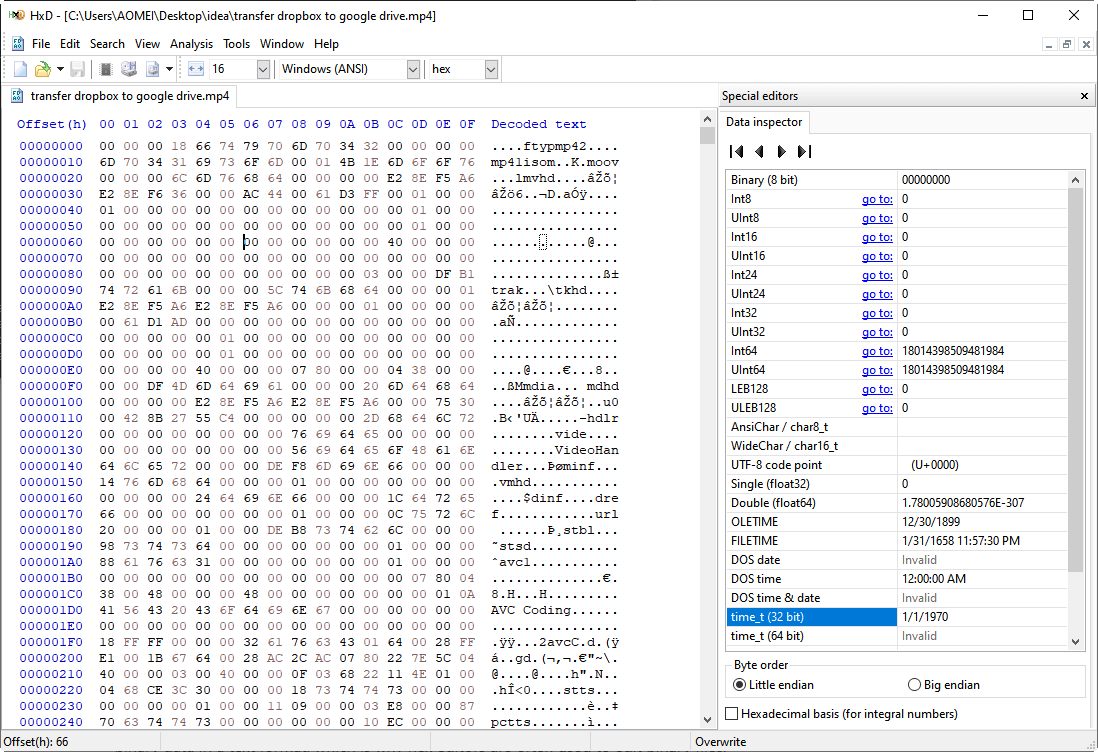Click the ULEB128 go to link
The height and width of the screenshot is (752, 1098).
pyautogui.click(x=876, y=408)
